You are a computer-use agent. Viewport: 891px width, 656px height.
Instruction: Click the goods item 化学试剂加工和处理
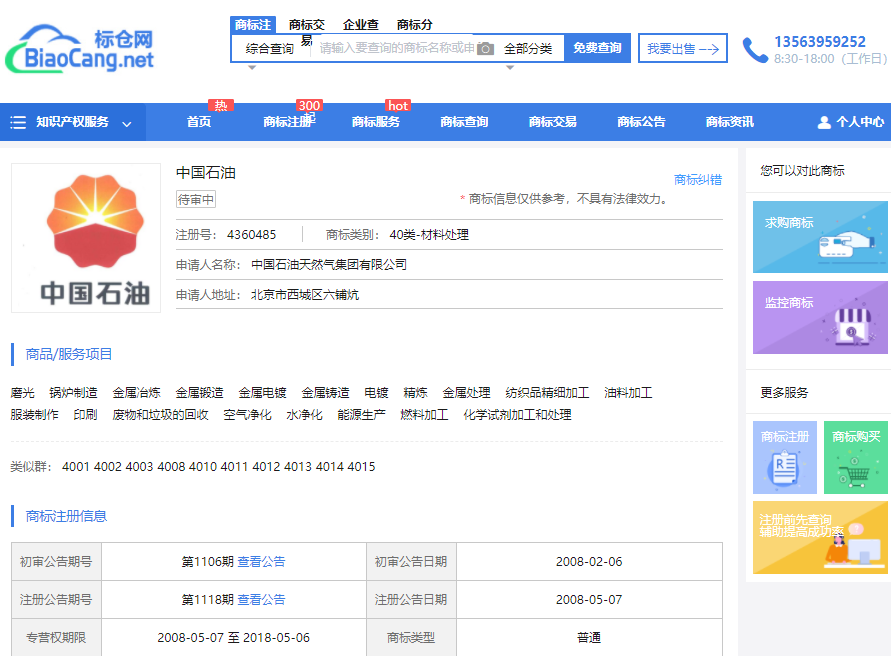517,415
